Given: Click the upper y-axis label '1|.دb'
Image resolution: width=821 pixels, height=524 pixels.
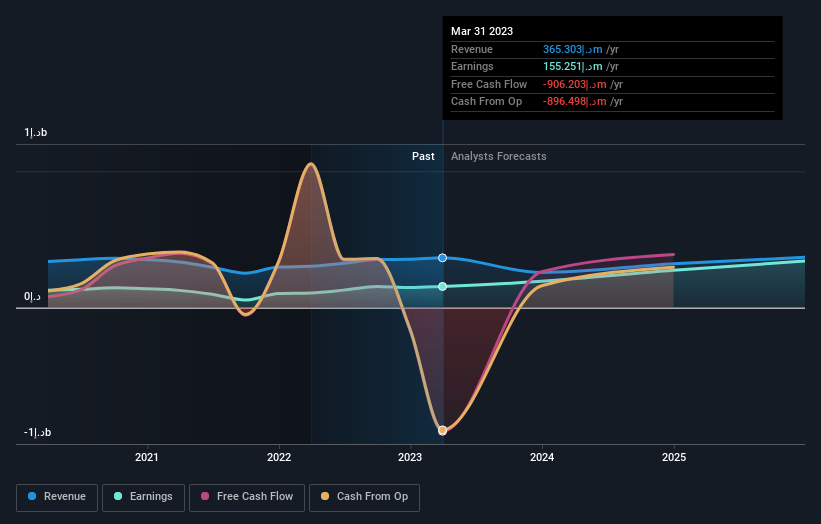Looking at the screenshot, I should coord(36,132).
